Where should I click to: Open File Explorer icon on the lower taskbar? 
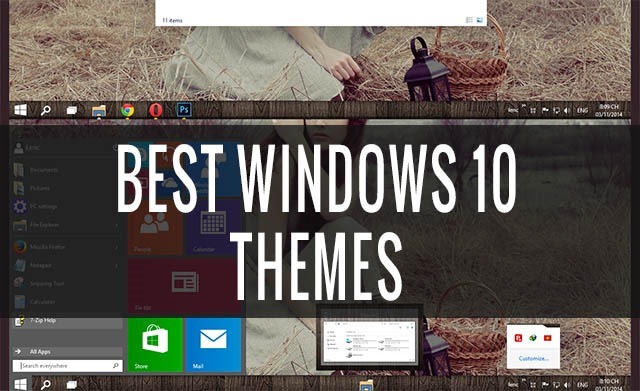[x=366, y=385]
